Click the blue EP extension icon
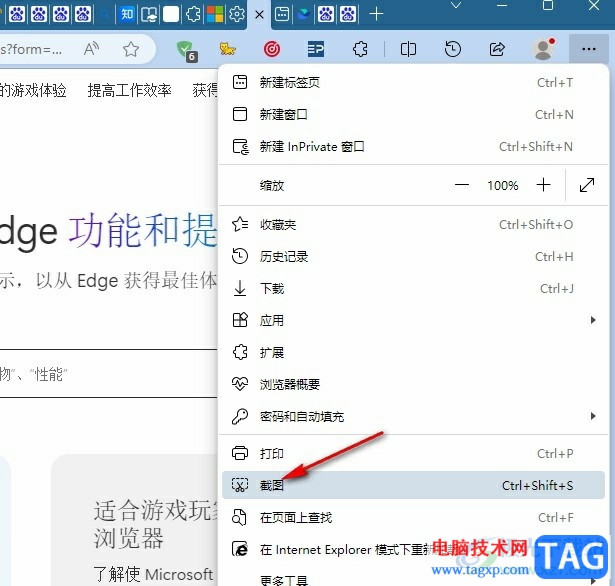This screenshot has width=615, height=586. tap(316, 49)
